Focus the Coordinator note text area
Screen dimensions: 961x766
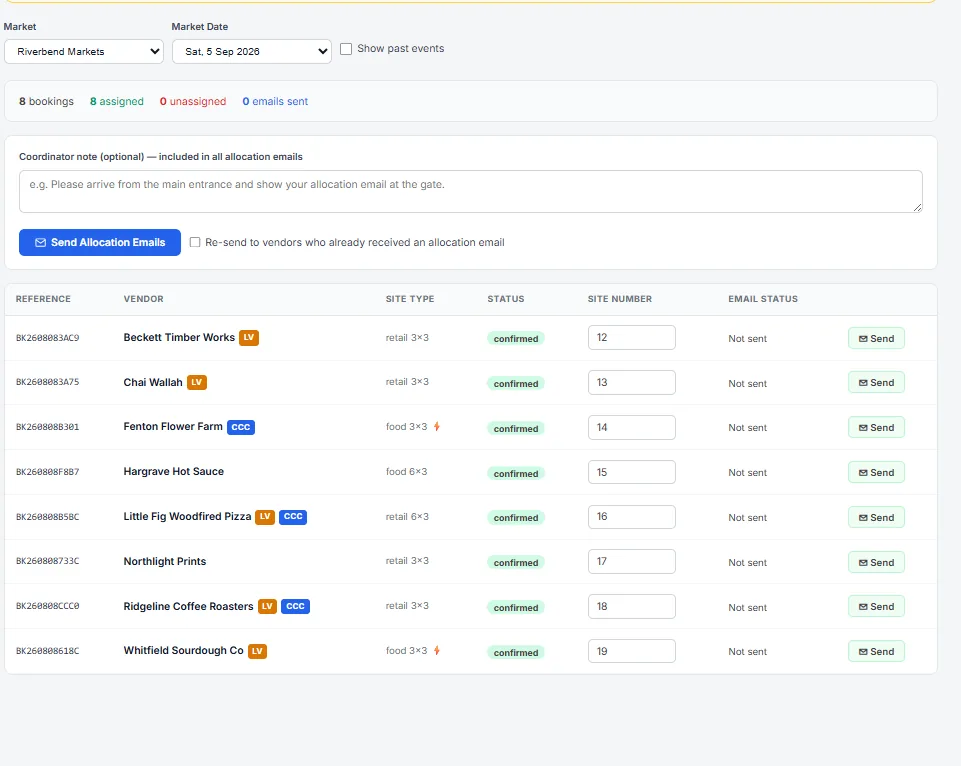(471, 192)
